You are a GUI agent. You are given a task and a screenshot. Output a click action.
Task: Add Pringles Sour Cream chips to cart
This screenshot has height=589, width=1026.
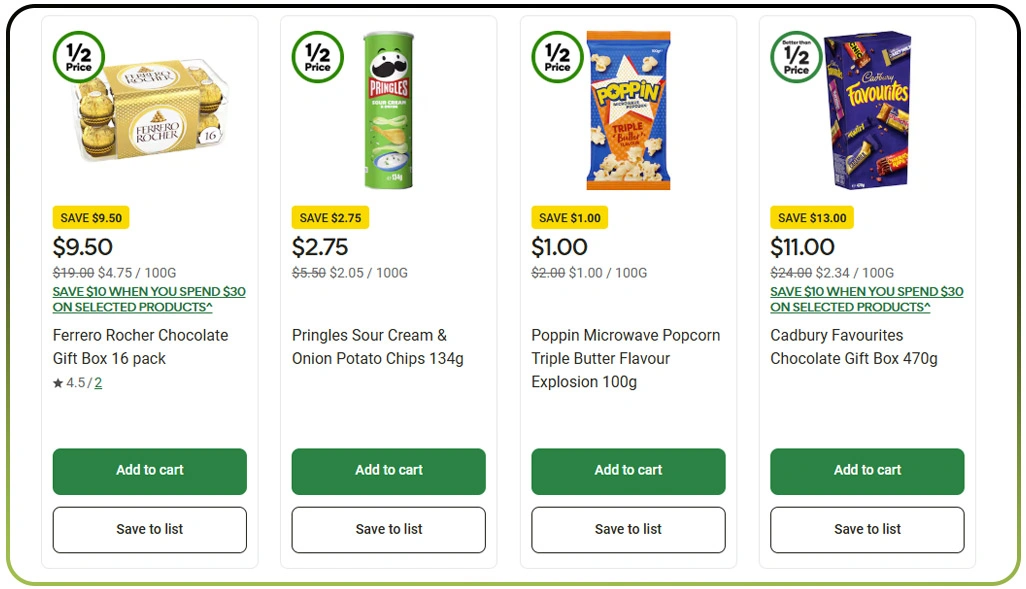(388, 471)
